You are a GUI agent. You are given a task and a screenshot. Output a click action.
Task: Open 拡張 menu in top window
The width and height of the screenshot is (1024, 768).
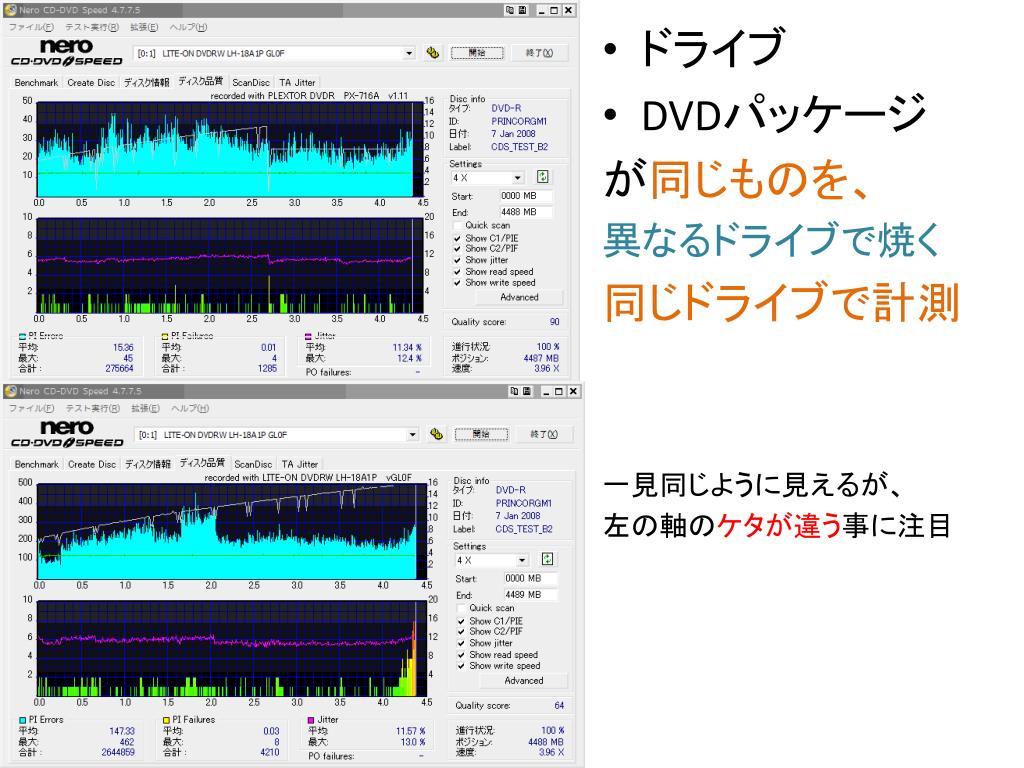click(x=144, y=27)
